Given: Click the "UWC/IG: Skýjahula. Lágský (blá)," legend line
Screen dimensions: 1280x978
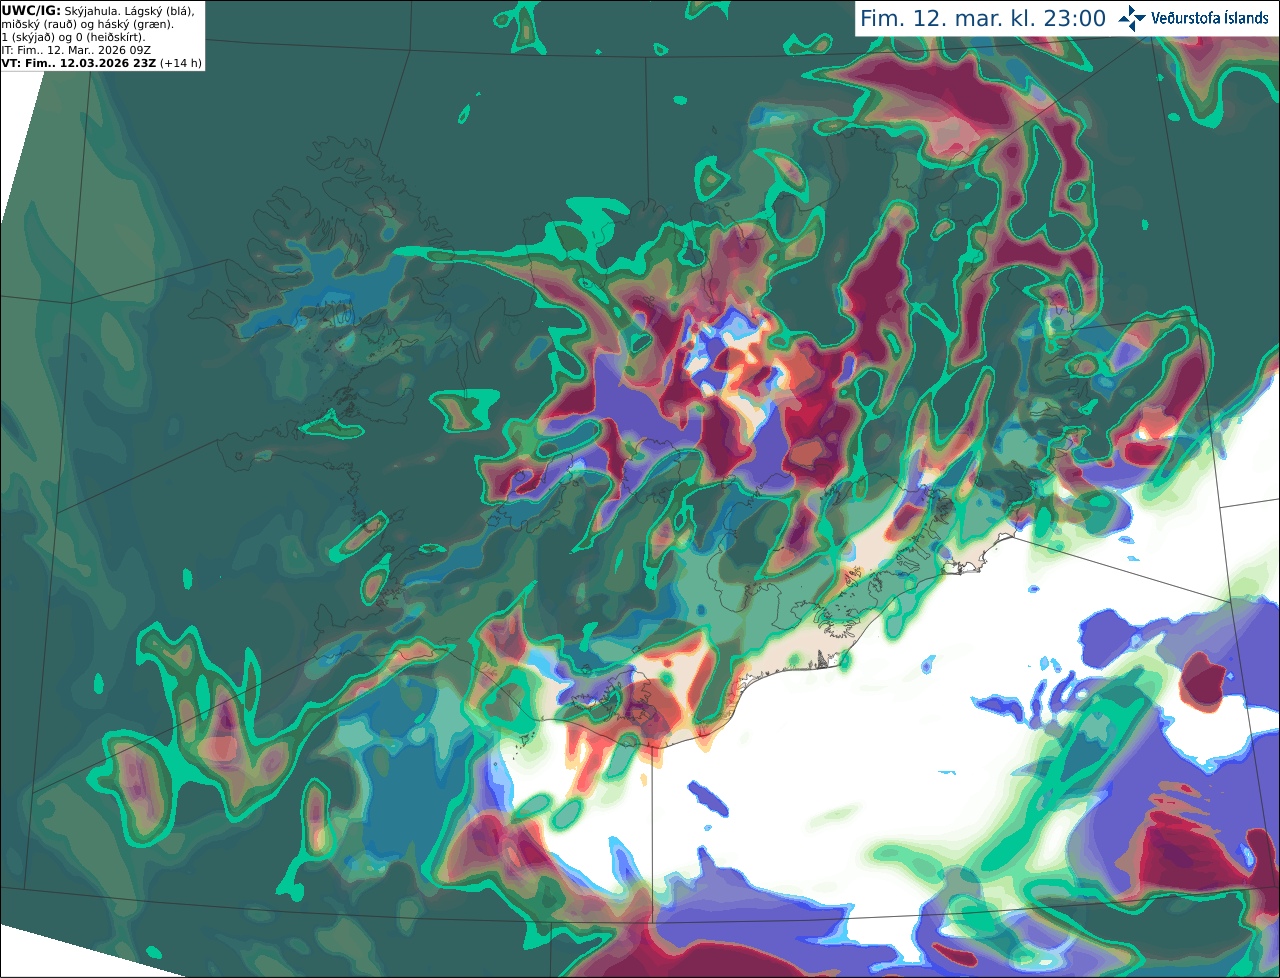Looking at the screenshot, I should pos(98,10).
